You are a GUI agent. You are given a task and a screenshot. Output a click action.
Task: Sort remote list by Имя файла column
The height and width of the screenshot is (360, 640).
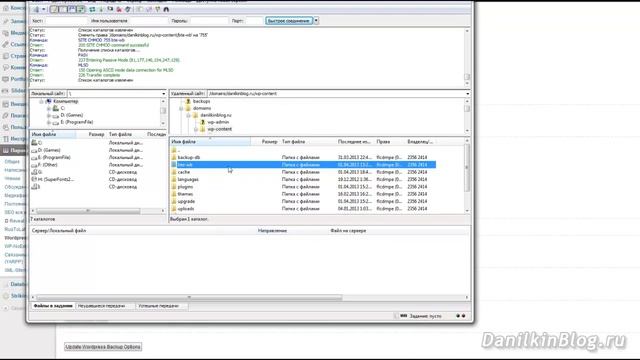click(x=210, y=142)
